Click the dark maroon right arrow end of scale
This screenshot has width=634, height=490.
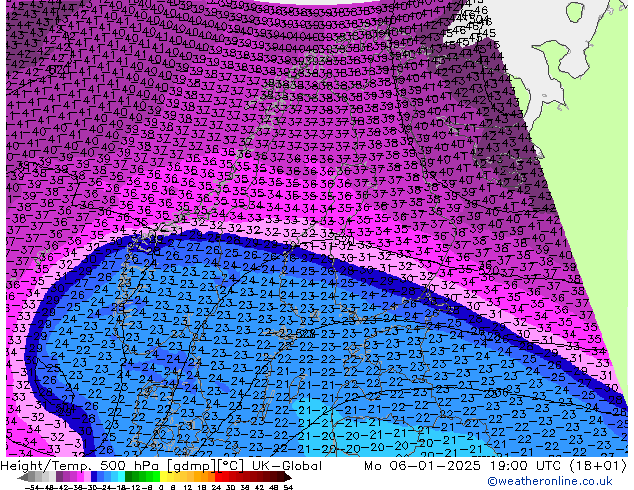[x=288, y=477]
